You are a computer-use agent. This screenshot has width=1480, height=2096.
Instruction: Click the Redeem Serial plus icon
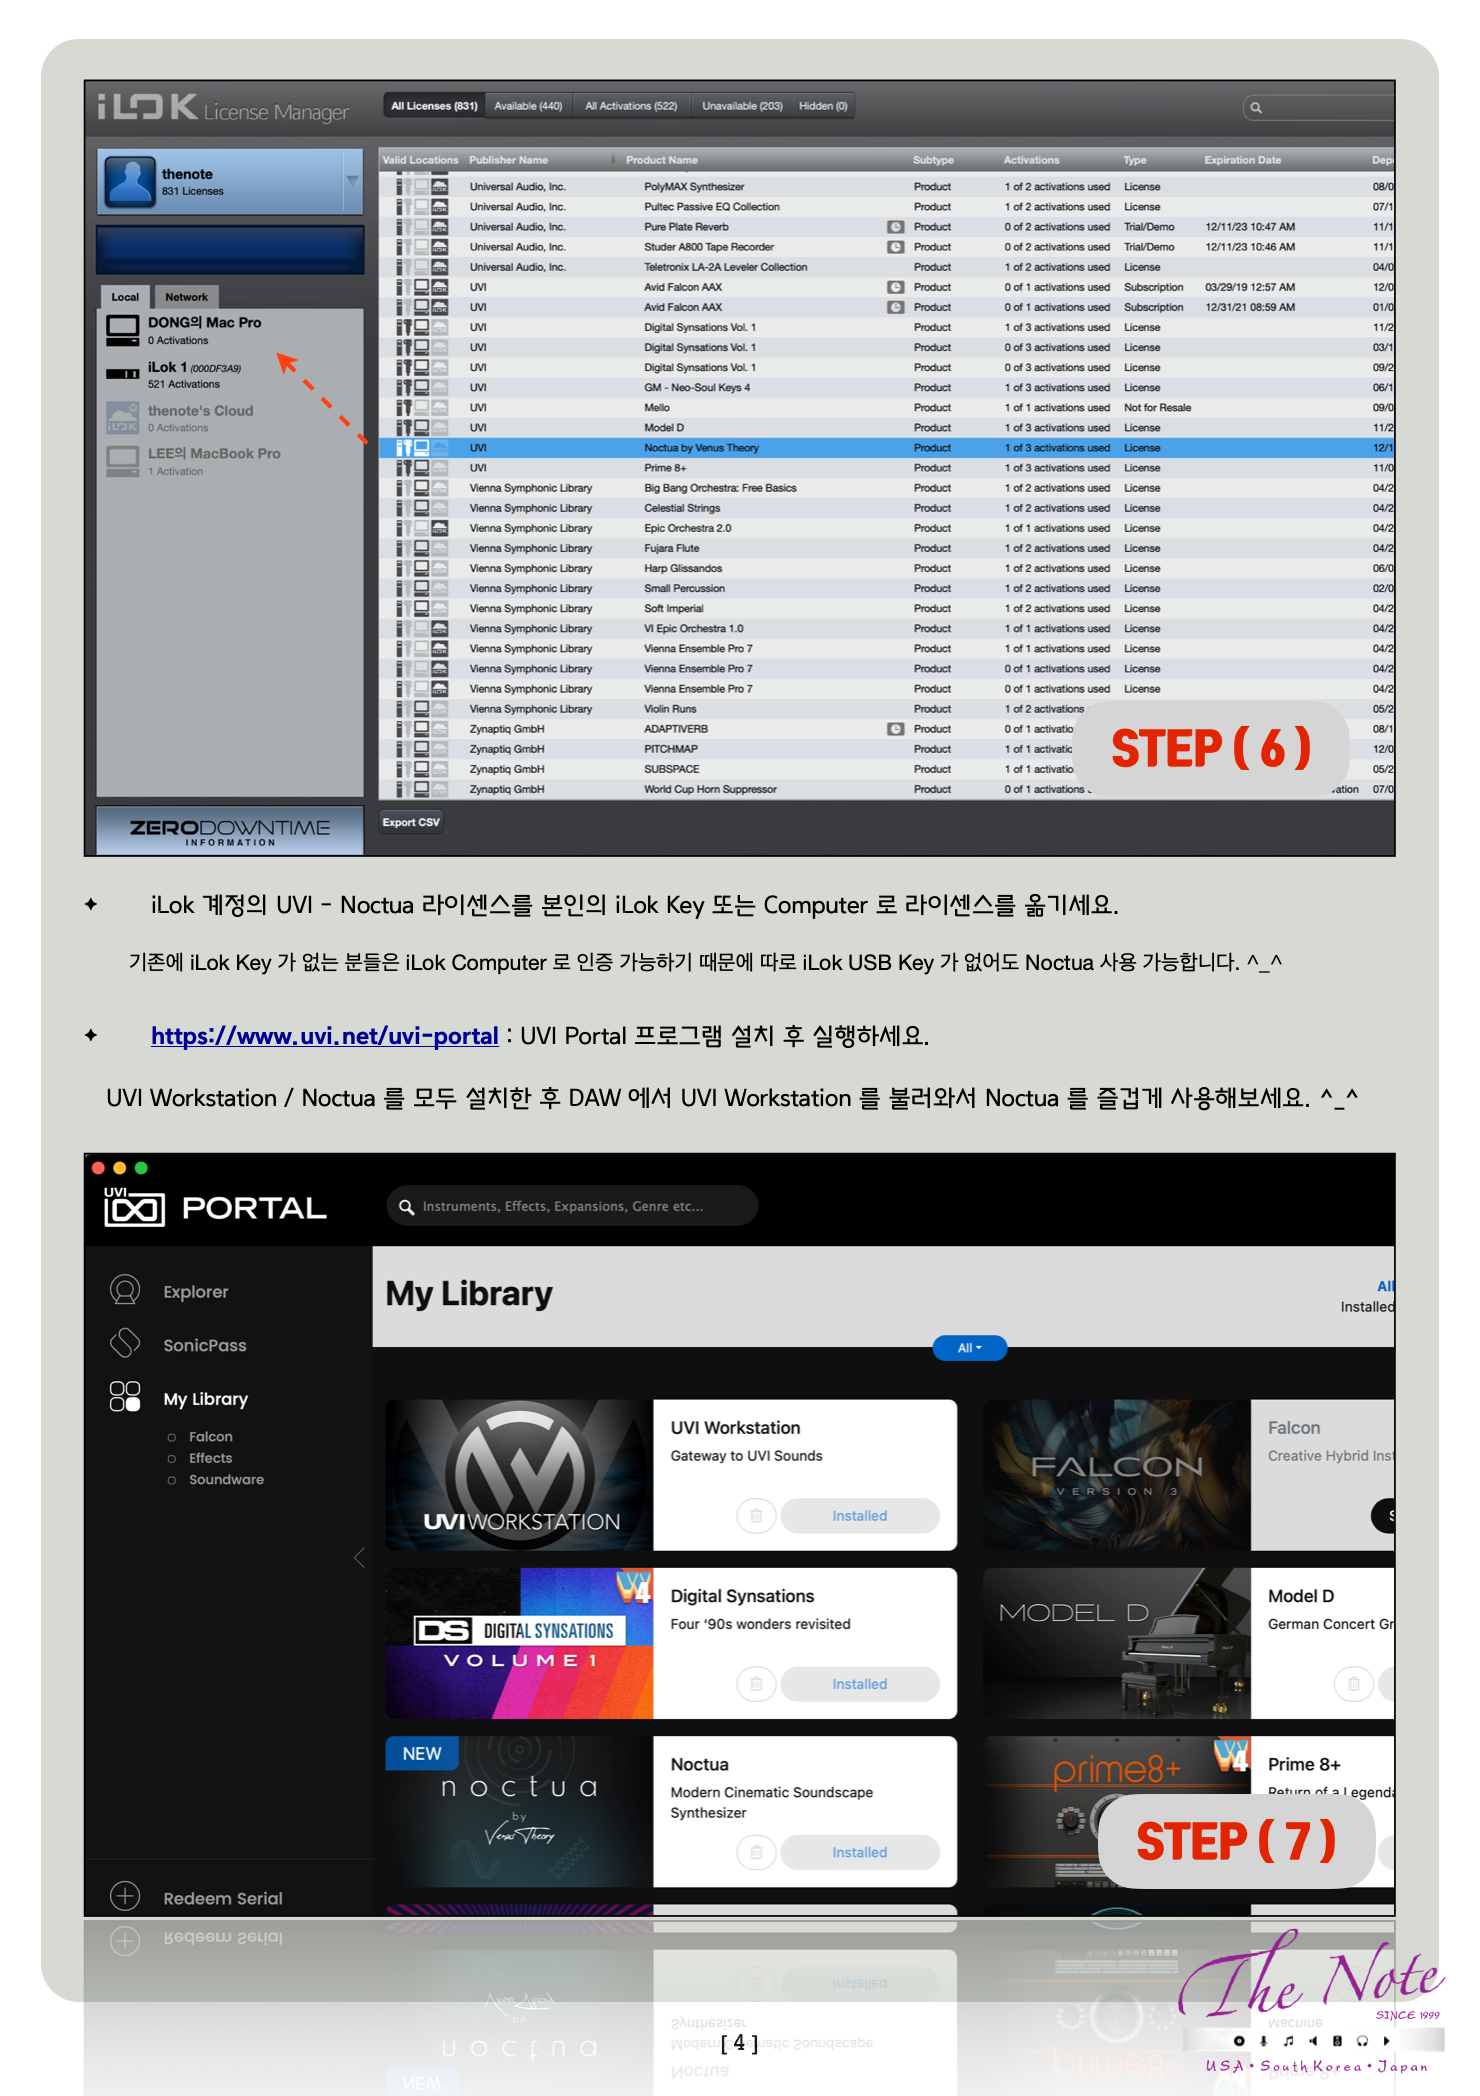point(125,1896)
